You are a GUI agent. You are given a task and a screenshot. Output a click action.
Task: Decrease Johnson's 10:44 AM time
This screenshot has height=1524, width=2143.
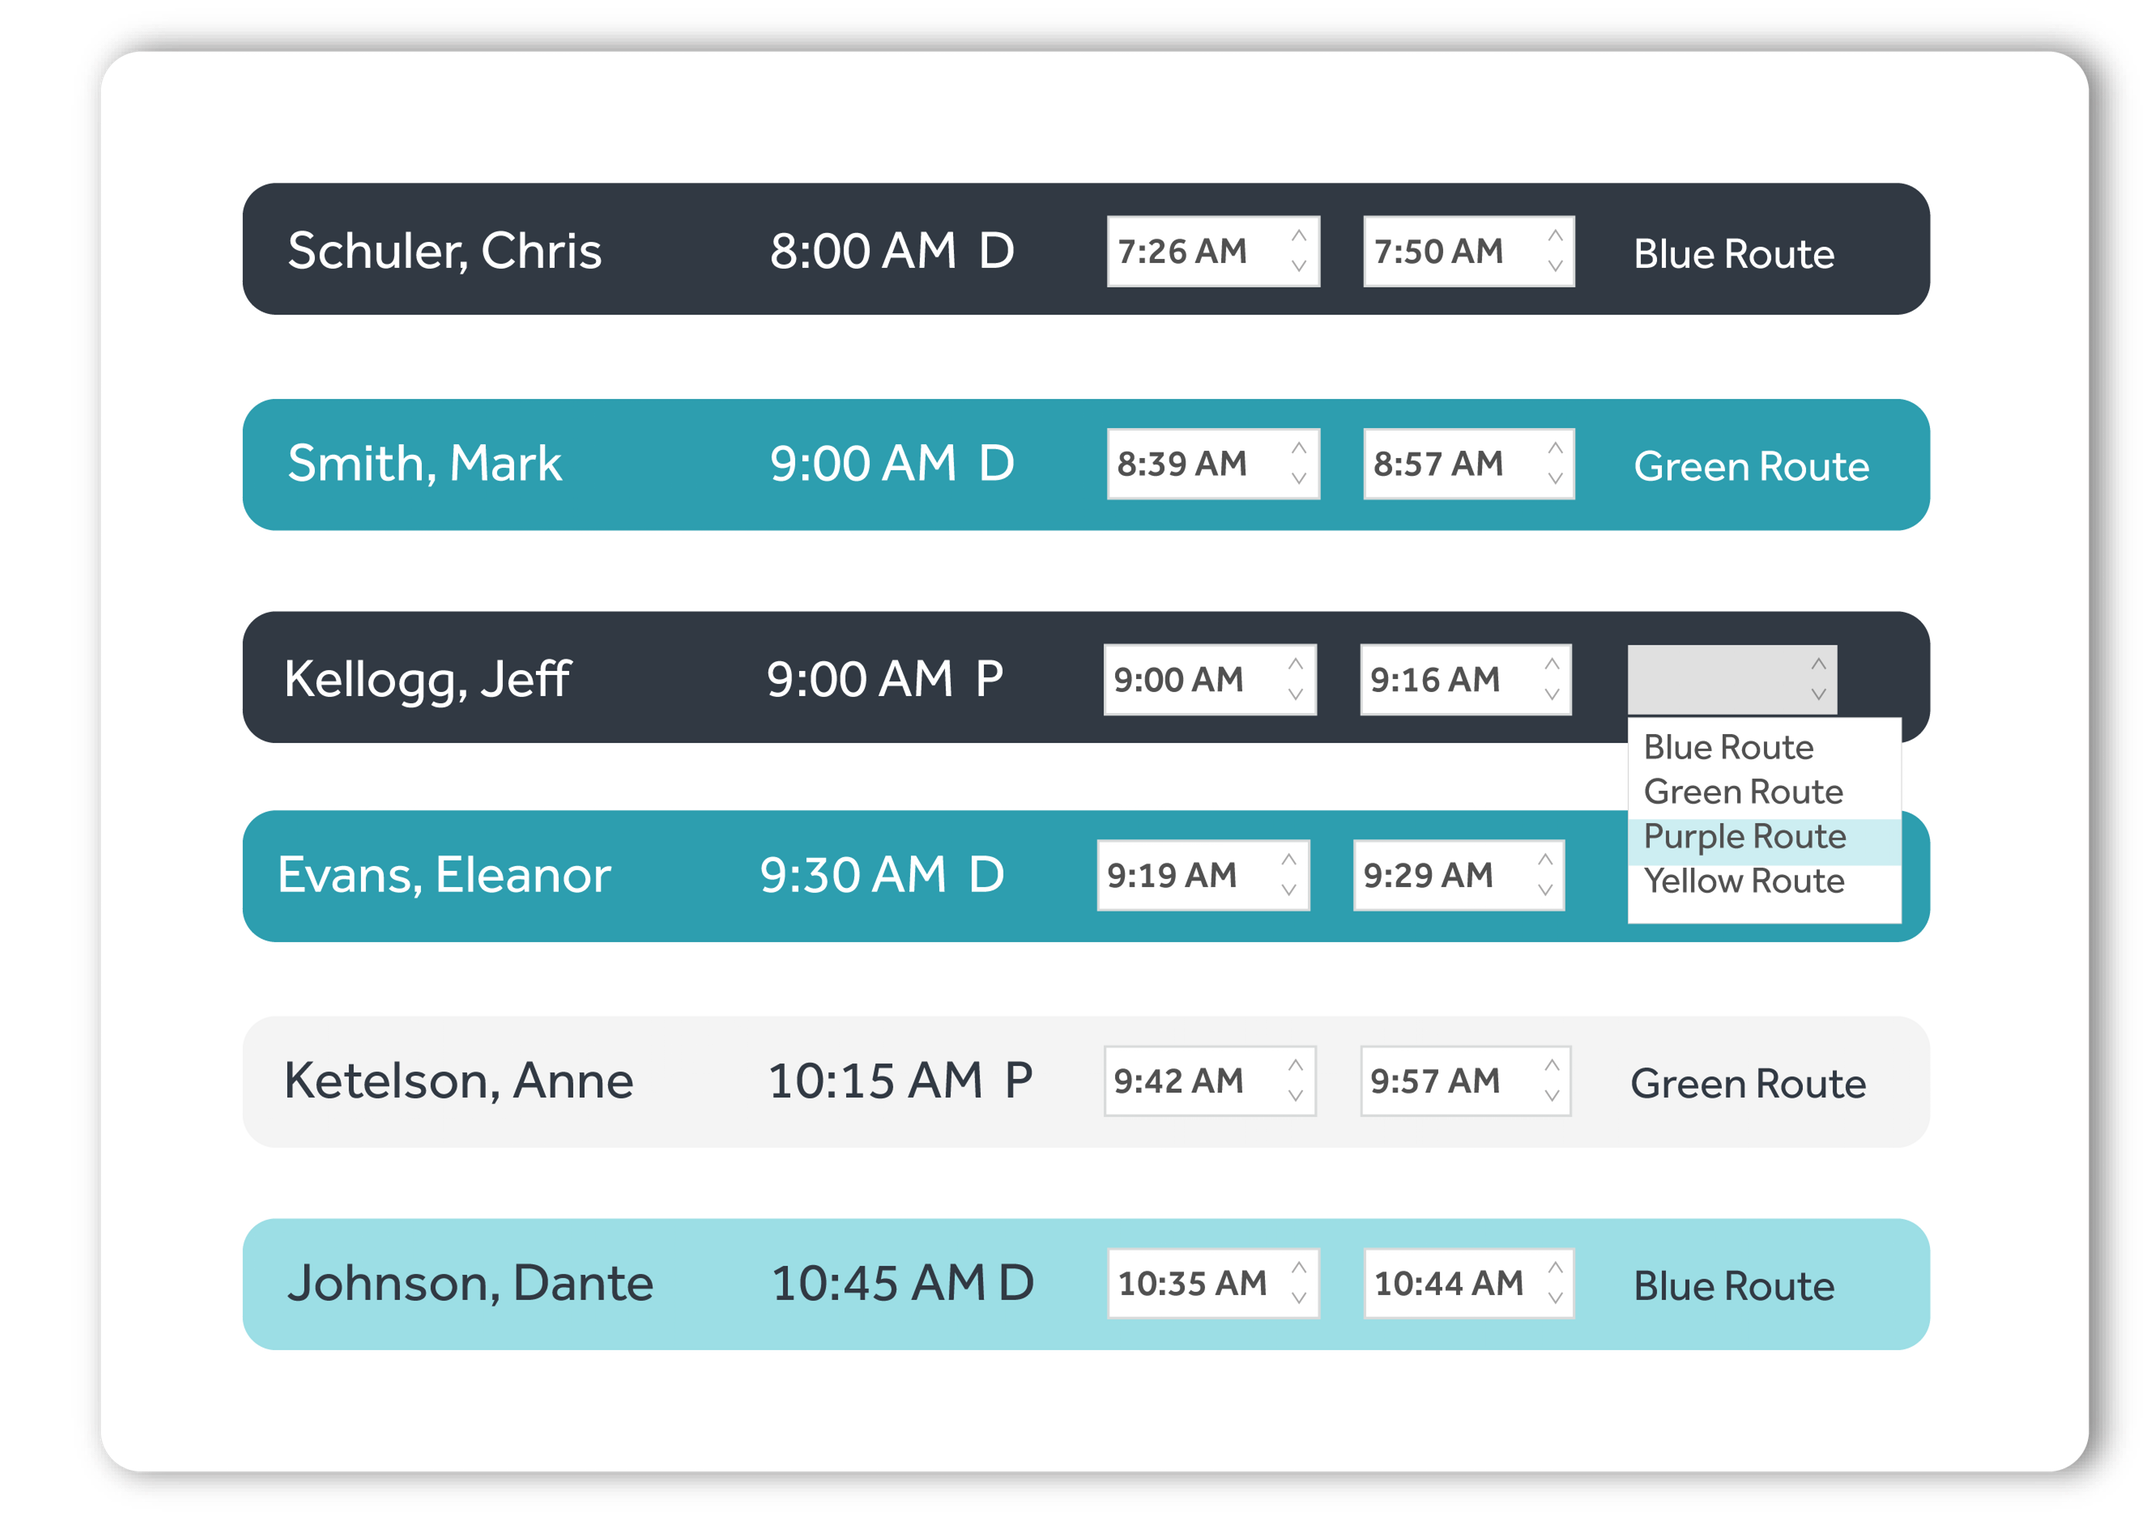1554,1298
